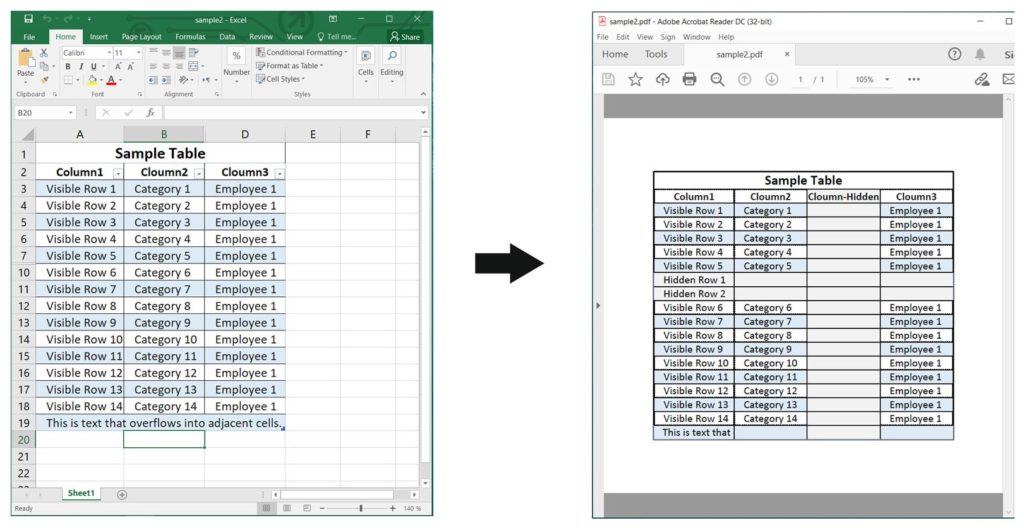Screen dimensions: 1024x530
Task: Add a new sheet with plus icon
Action: (122, 494)
